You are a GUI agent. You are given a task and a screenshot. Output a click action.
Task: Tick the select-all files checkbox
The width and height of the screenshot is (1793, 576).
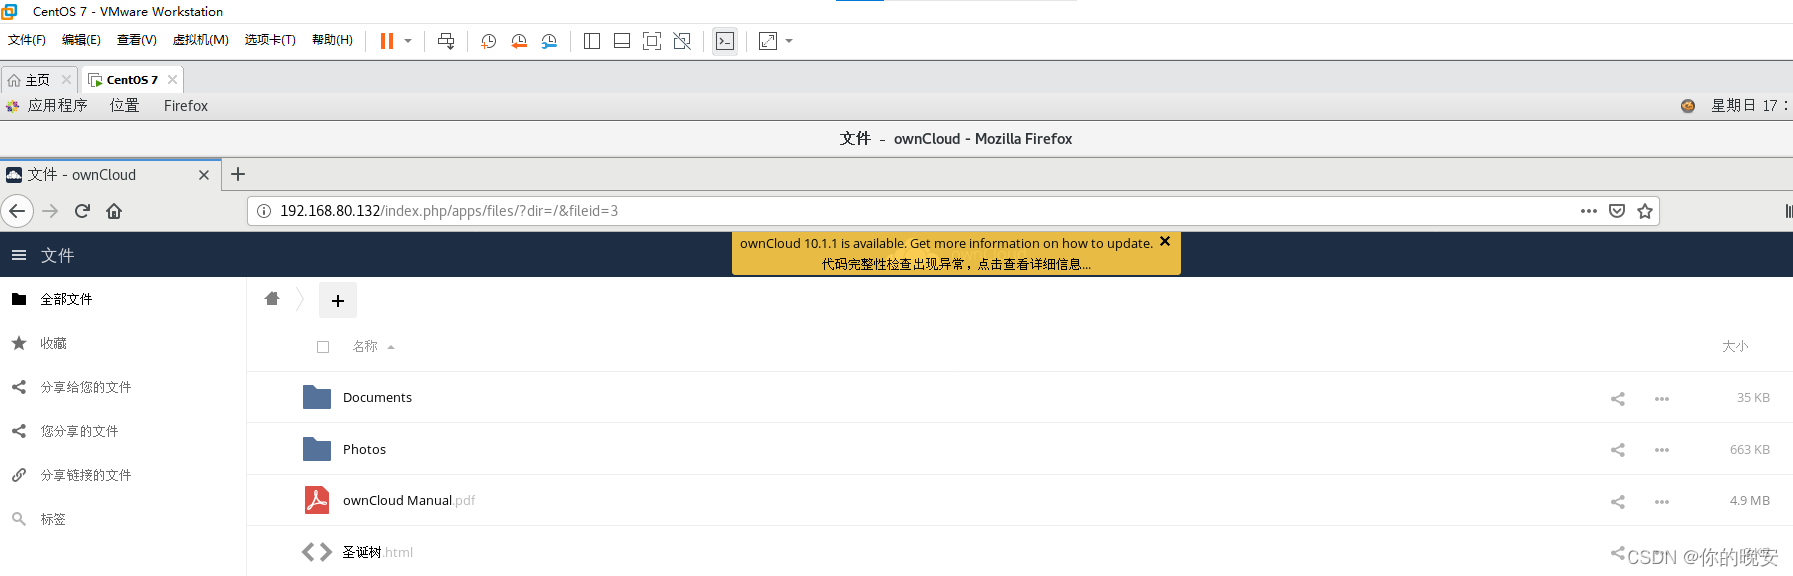323,347
